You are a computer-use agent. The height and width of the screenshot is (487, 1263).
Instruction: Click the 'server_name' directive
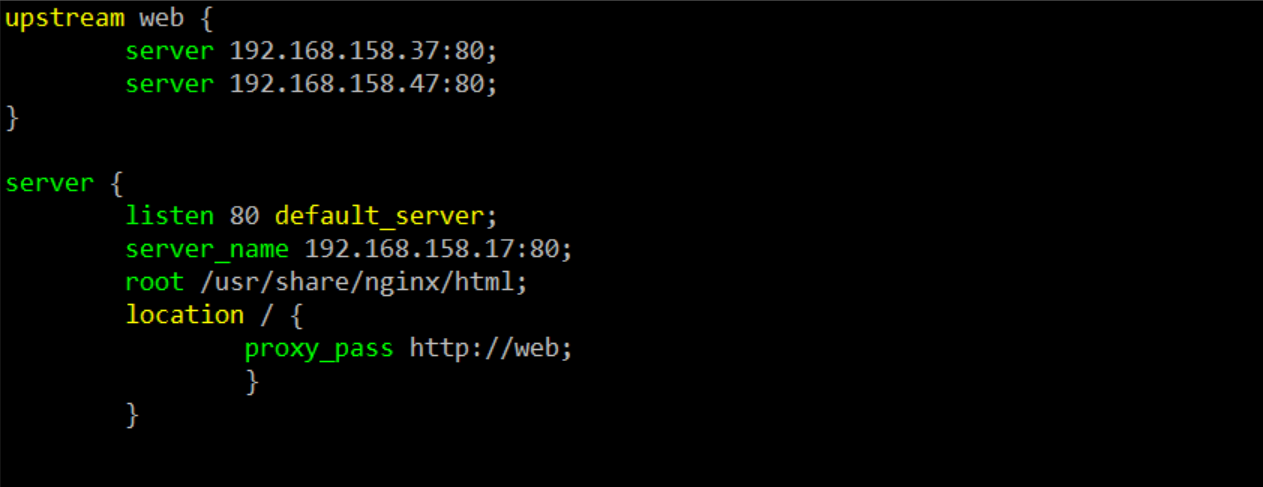[207, 250]
